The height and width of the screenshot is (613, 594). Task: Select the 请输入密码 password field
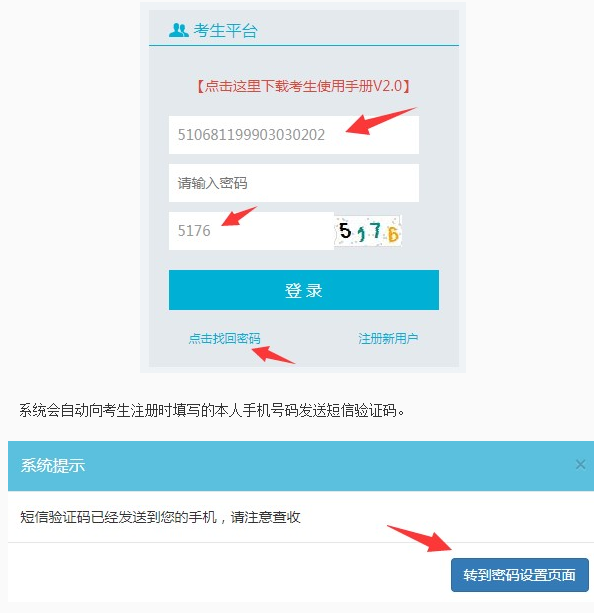click(x=294, y=183)
